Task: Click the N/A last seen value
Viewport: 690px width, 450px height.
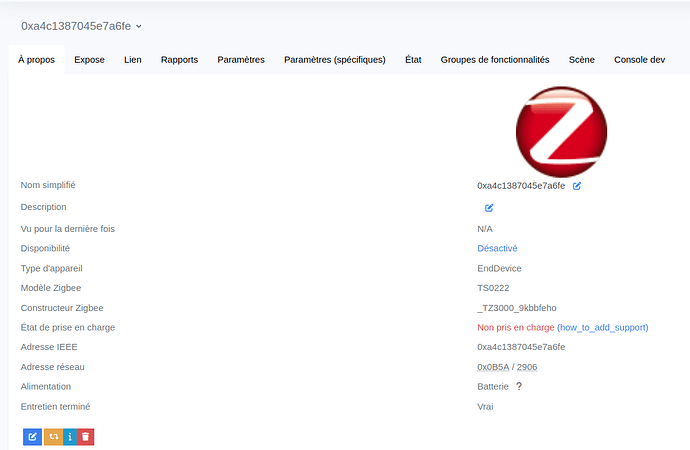Action: 485,229
